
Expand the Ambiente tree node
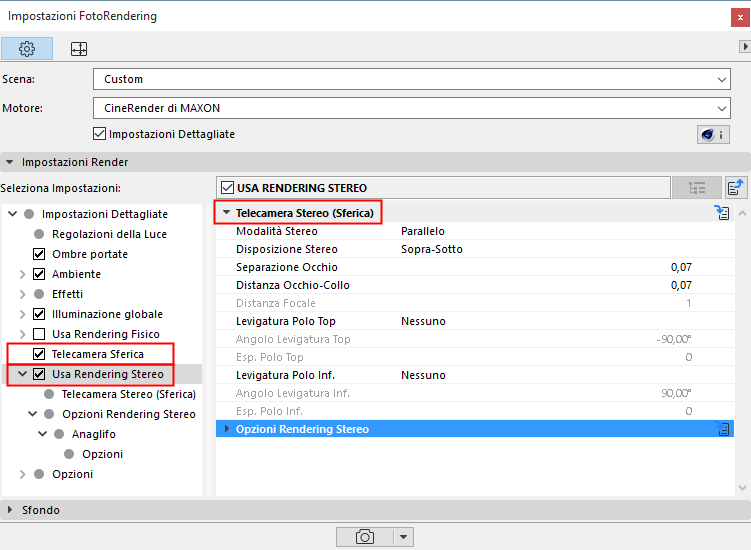pyautogui.click(x=23, y=274)
